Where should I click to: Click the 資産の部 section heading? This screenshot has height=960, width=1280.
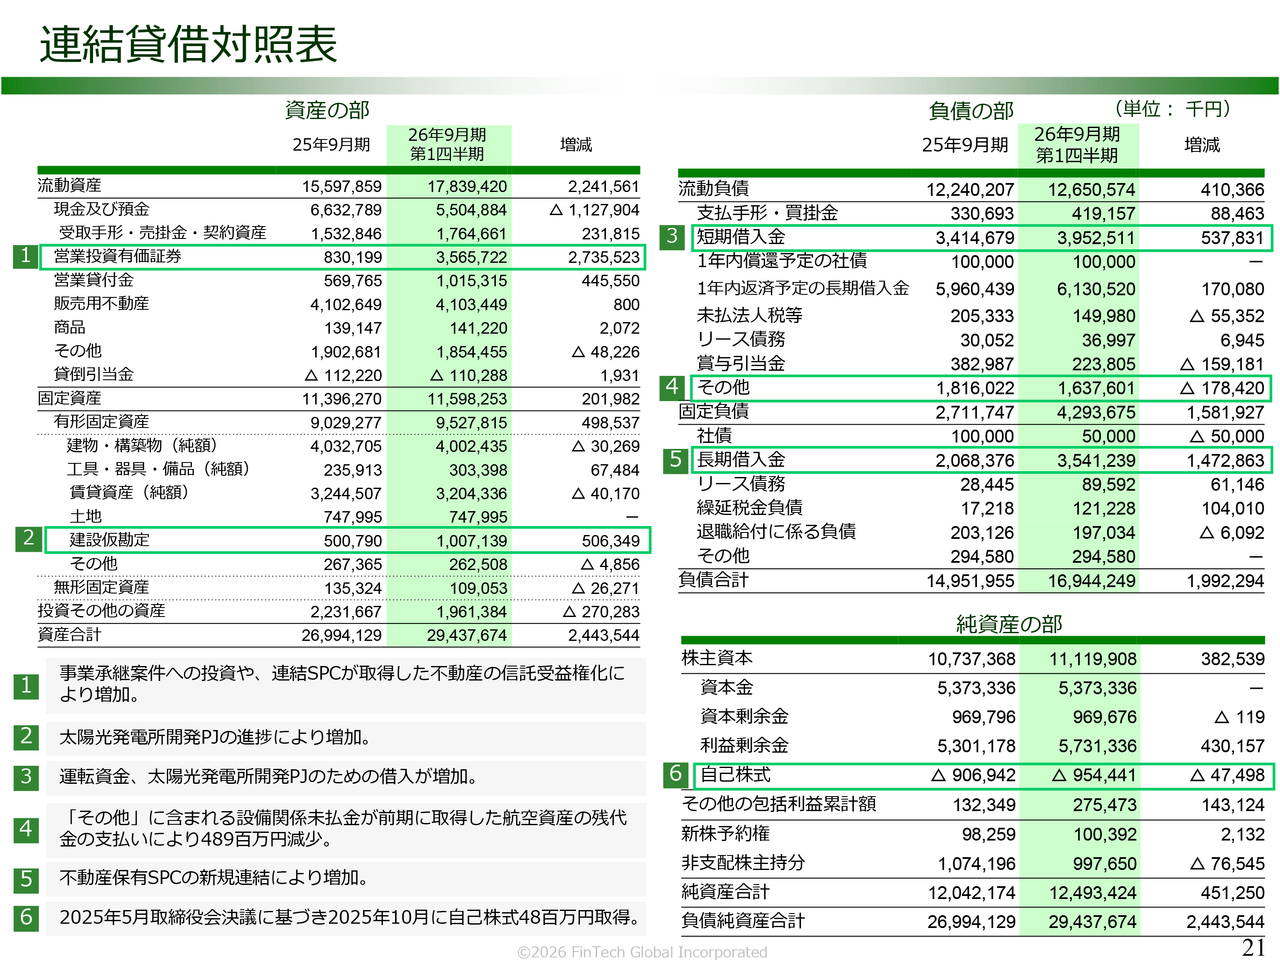click(x=327, y=110)
